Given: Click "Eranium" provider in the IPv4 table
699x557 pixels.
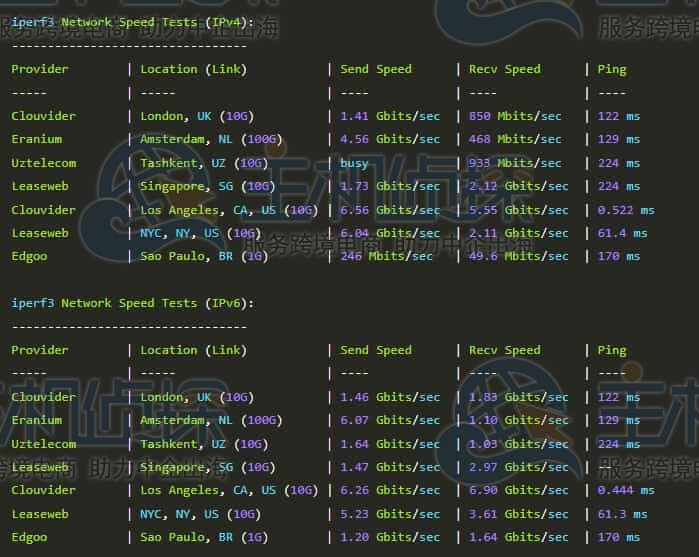Looking at the screenshot, I should coord(37,139).
